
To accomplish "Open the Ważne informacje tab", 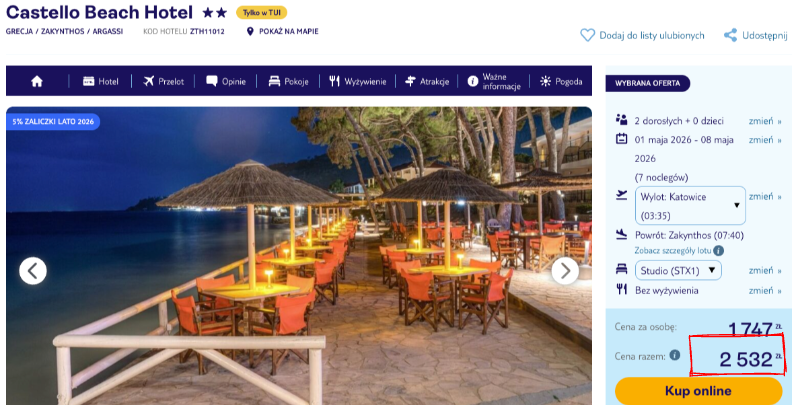I will pos(494,81).
